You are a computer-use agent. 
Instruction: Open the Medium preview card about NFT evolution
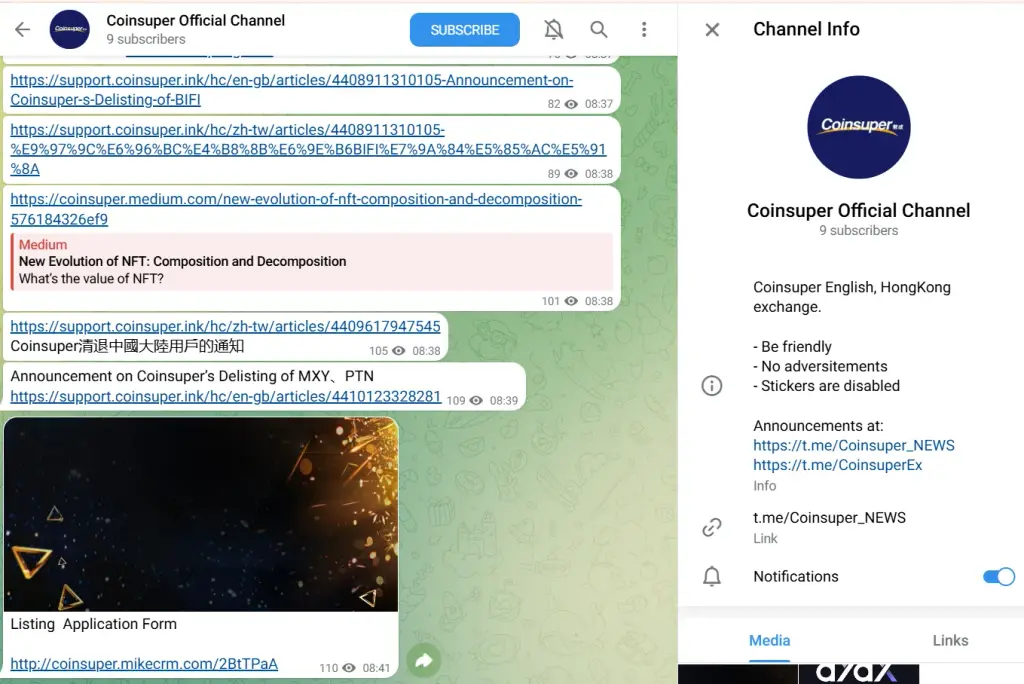coord(312,261)
